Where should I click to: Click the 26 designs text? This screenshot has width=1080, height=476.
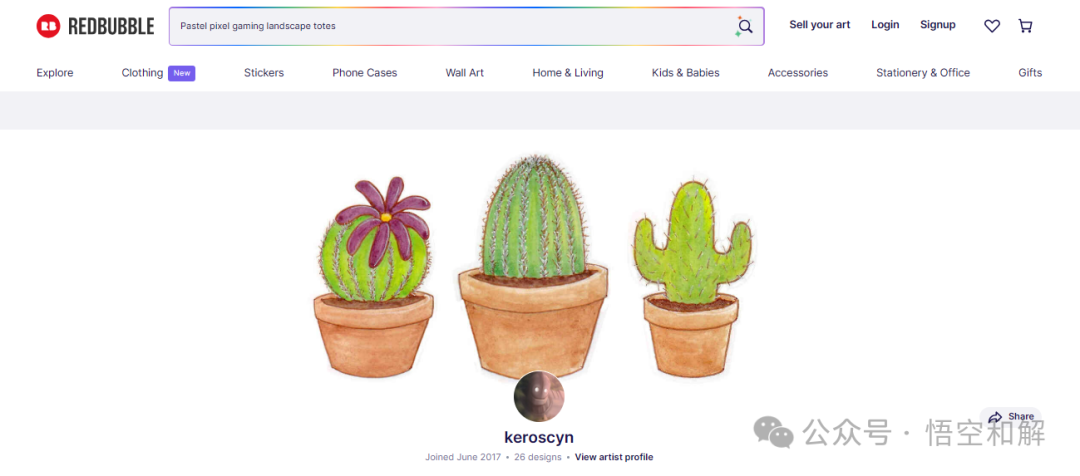[537, 457]
